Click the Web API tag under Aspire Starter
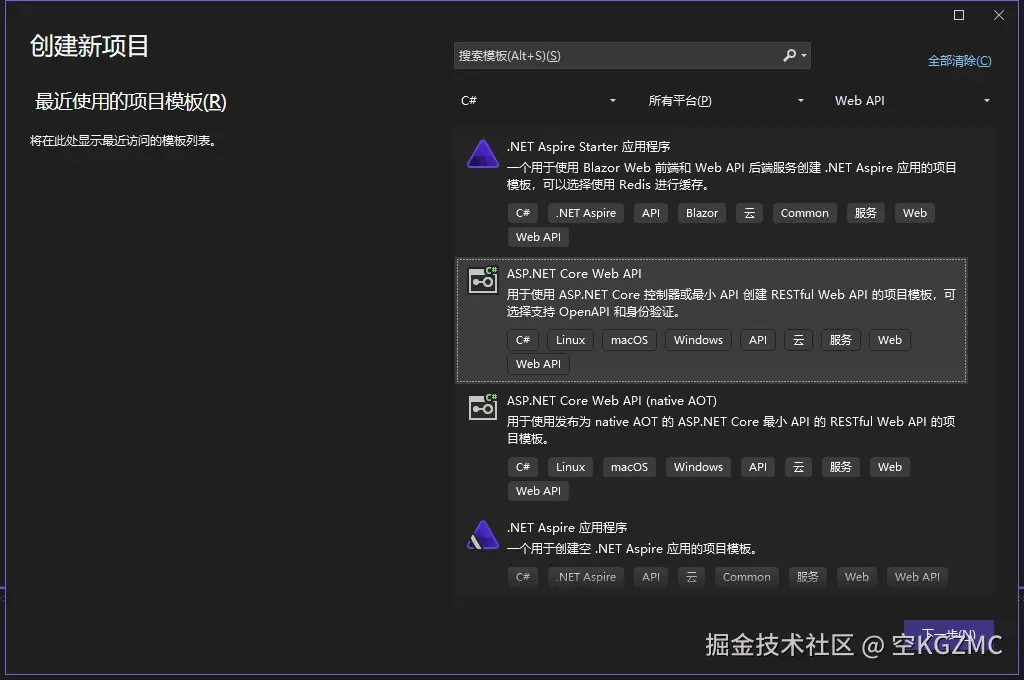The image size is (1024, 680). [537, 237]
